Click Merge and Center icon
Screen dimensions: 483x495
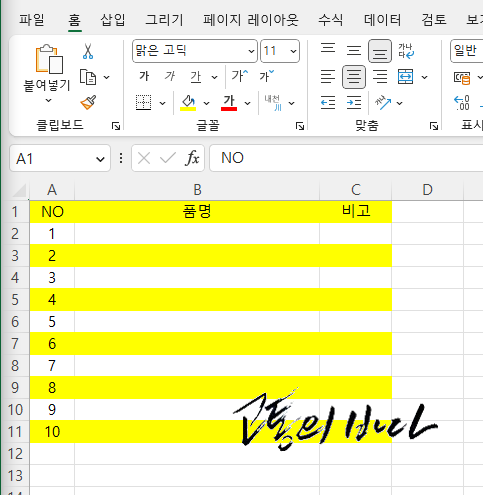coord(406,77)
